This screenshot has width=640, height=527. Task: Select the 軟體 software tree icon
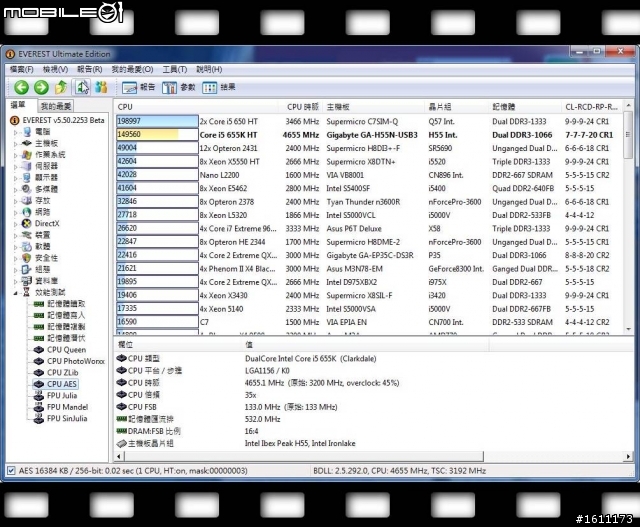(27, 246)
